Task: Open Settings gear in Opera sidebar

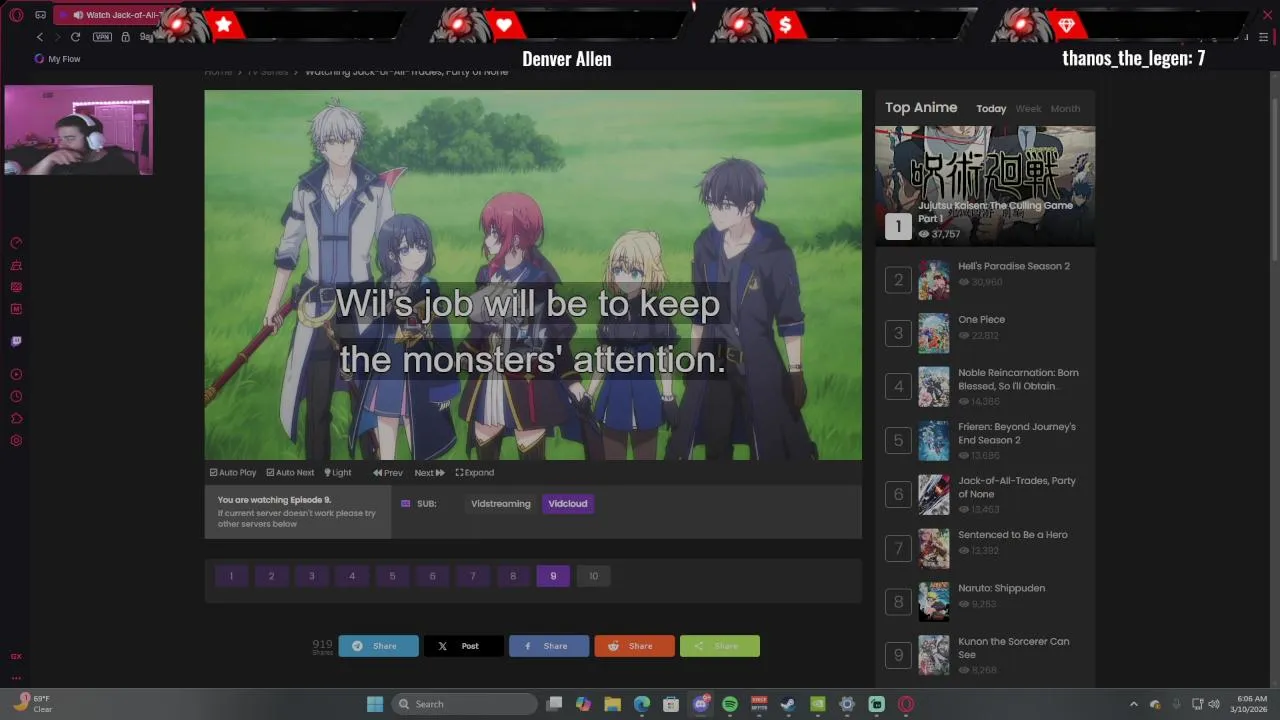Action: tap(16, 440)
